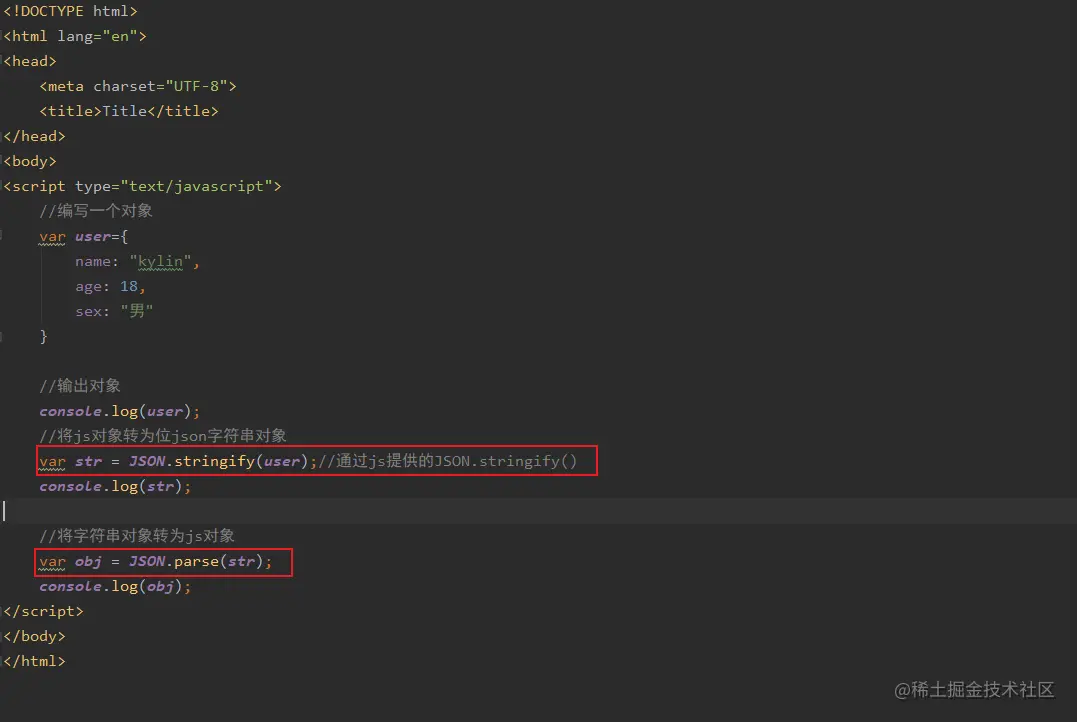Click the comment //通过js提供的JSON.stringify()

coord(448,461)
